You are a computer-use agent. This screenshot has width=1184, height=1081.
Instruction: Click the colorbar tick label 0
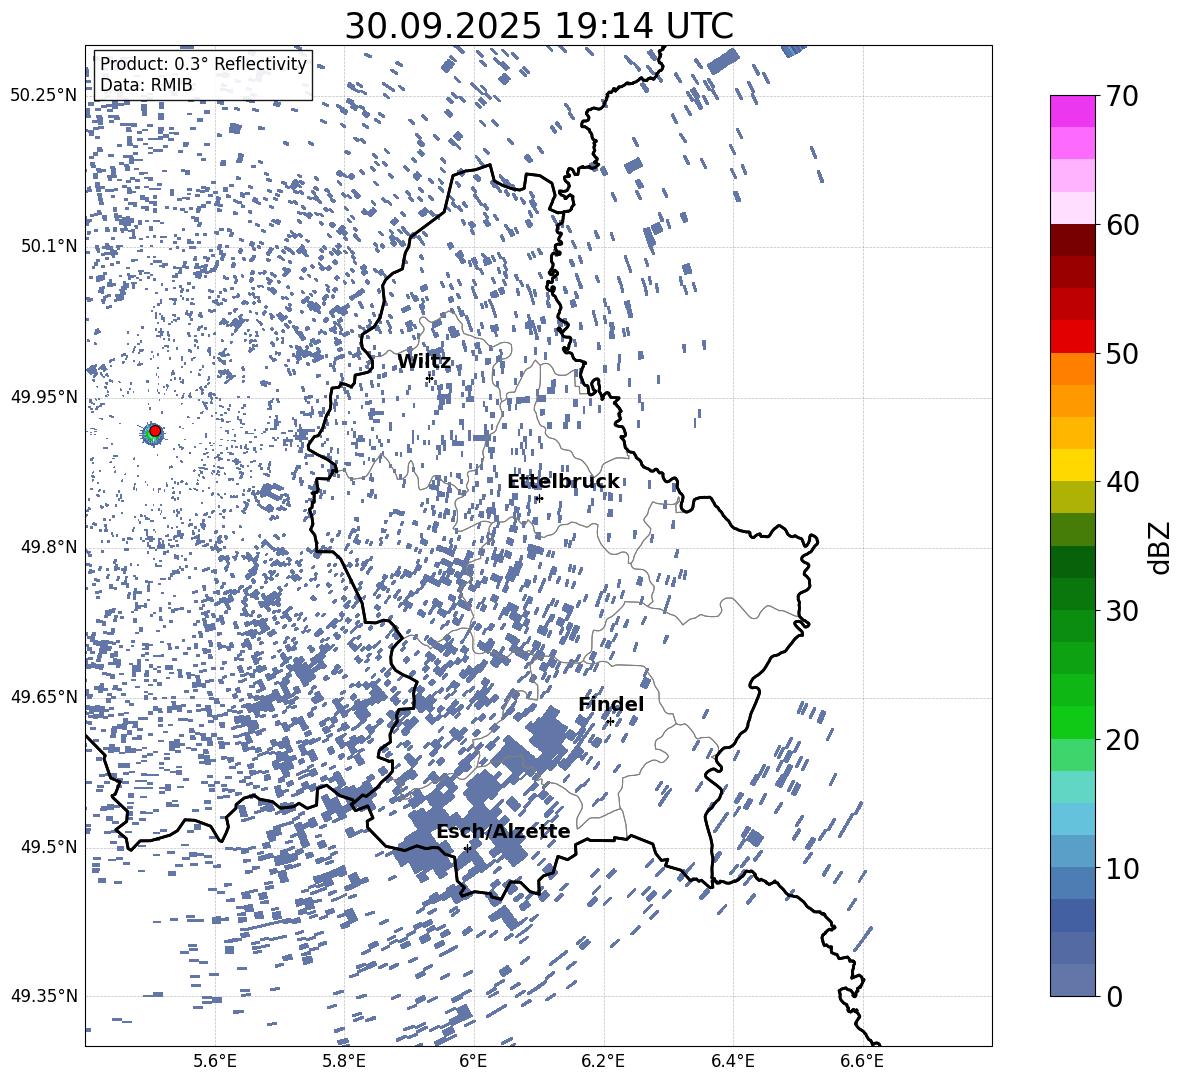(1114, 996)
